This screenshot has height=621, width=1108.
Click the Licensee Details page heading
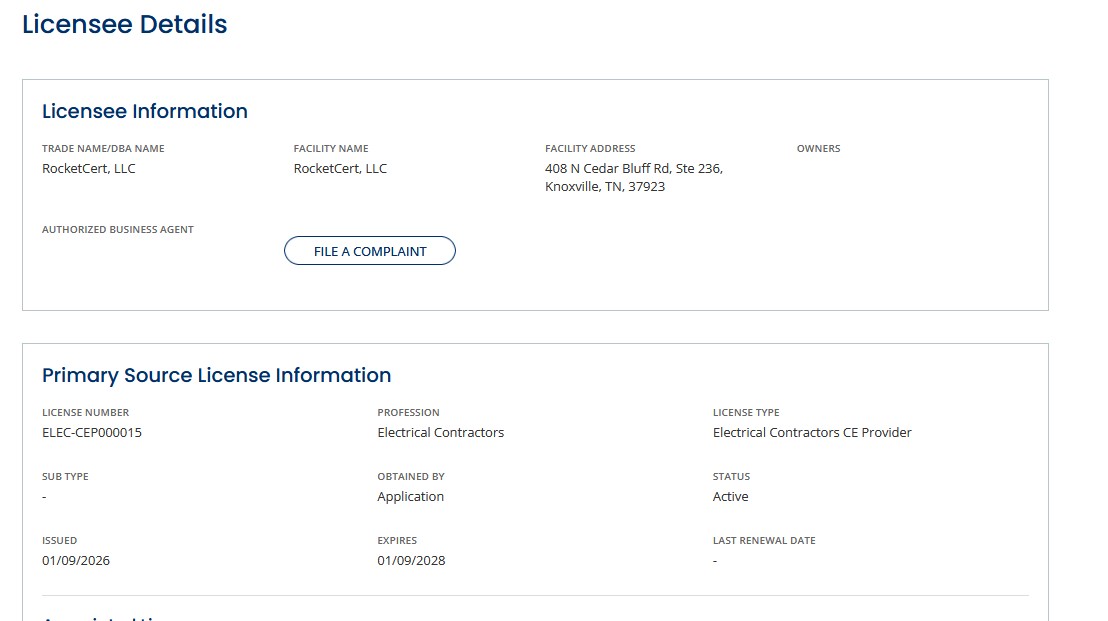coord(125,24)
